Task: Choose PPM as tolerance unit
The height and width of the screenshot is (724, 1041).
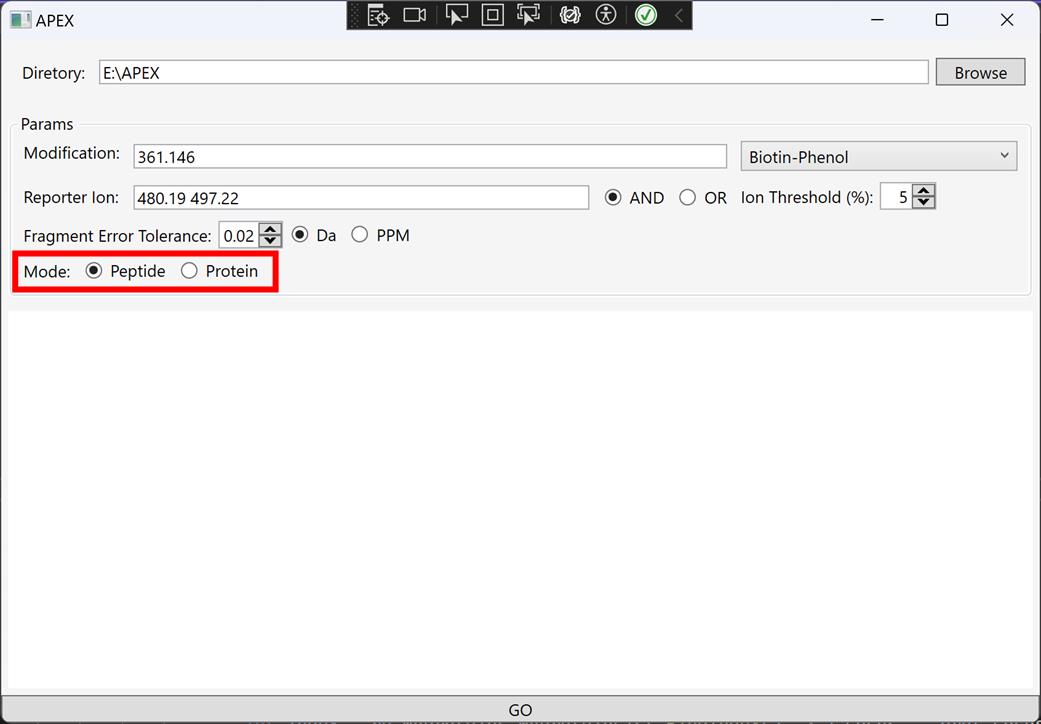Action: point(360,235)
